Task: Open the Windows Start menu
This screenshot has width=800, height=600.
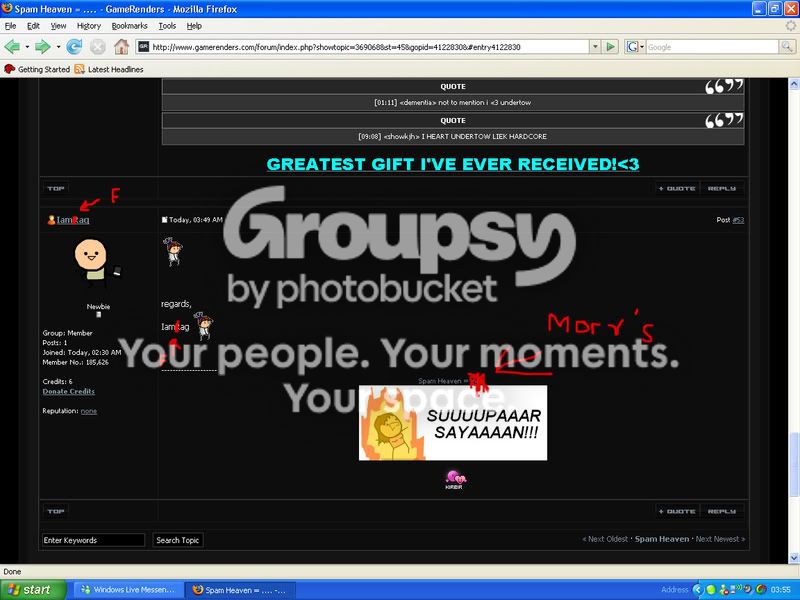Action: [x=32, y=590]
